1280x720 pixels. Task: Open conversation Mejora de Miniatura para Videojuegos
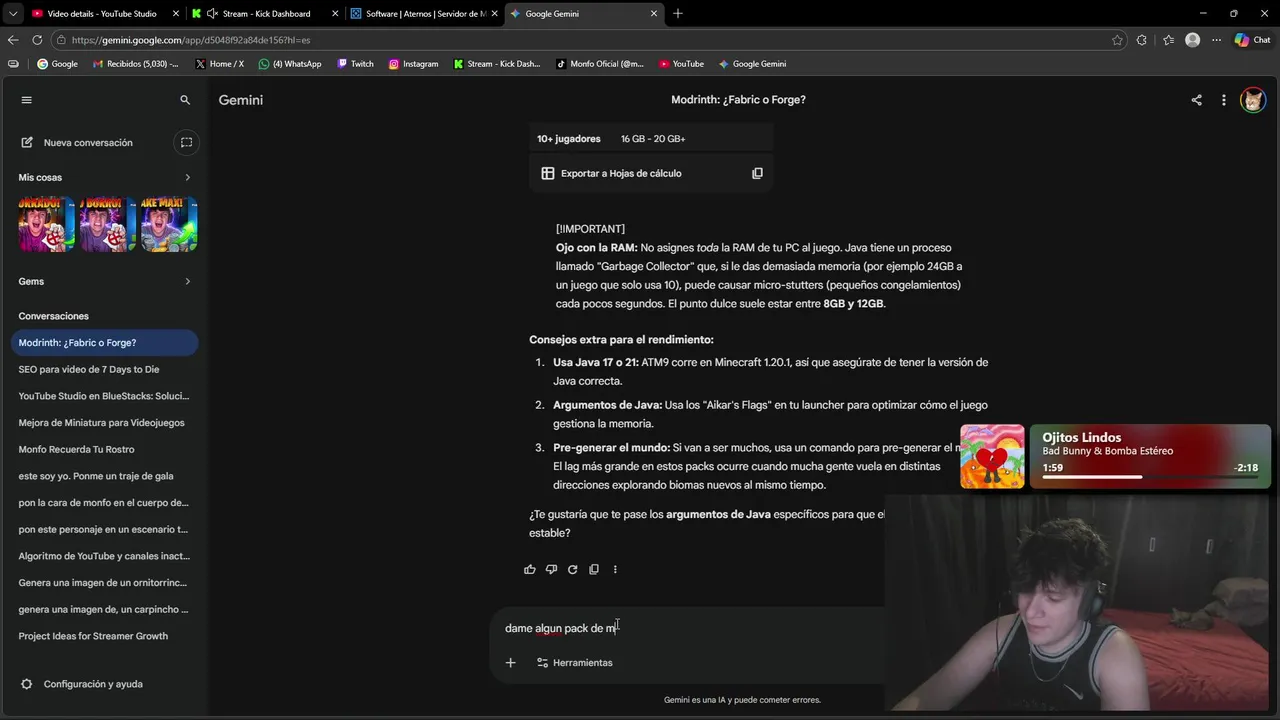pos(104,423)
